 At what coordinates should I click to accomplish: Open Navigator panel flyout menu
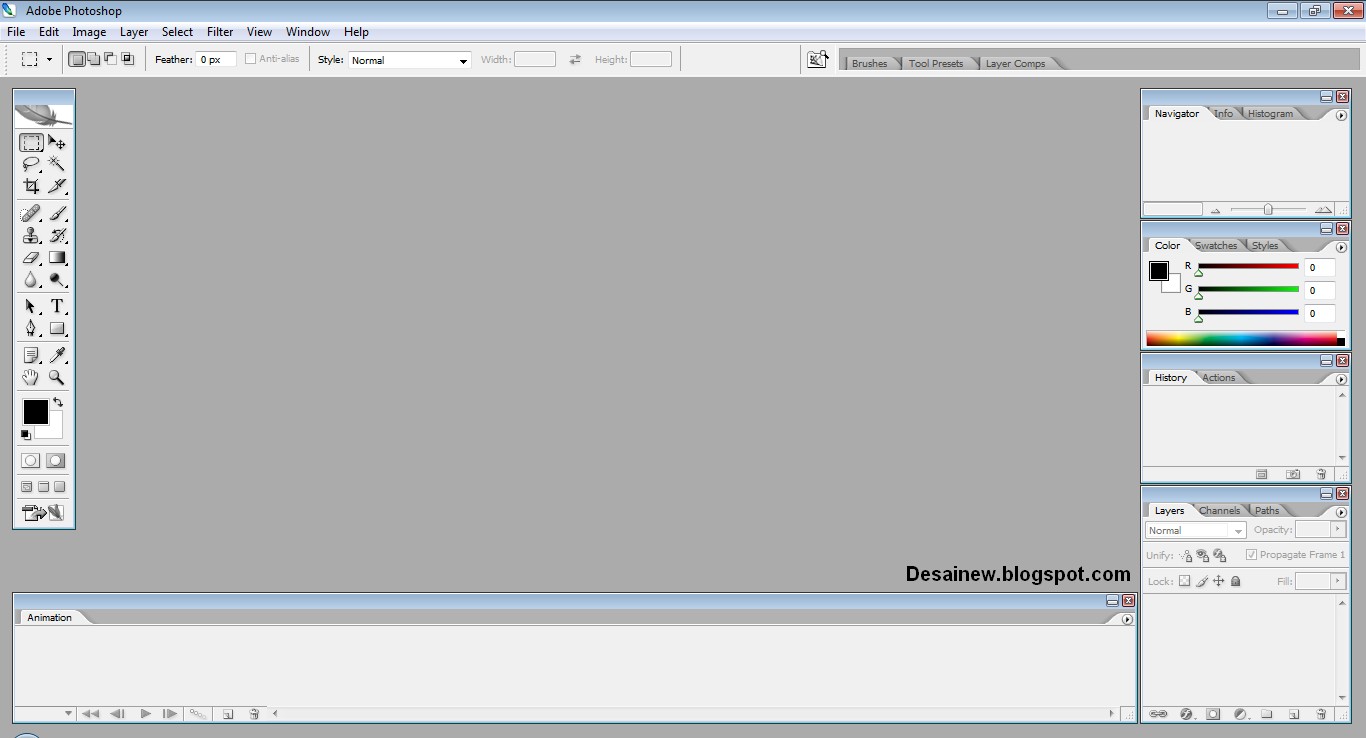pyautogui.click(x=1341, y=116)
